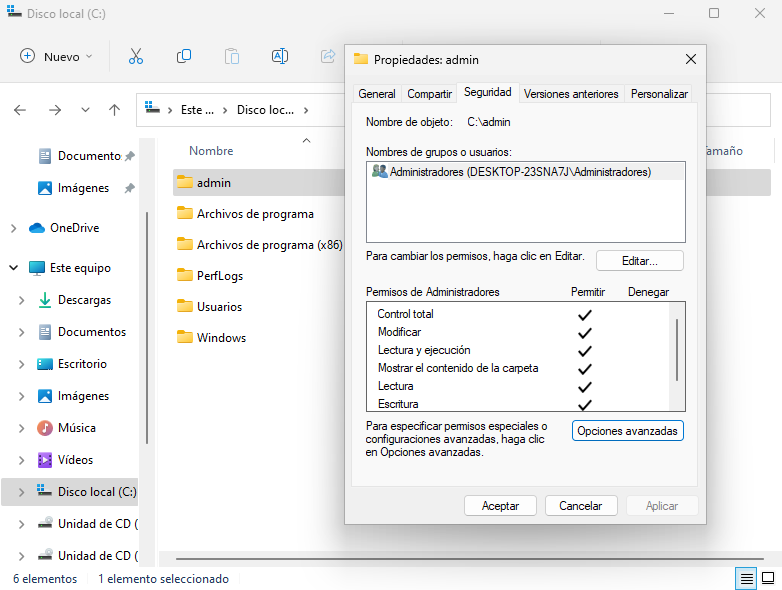Click the Opciones avanzadas button
This screenshot has width=782, height=590.
[x=627, y=431]
